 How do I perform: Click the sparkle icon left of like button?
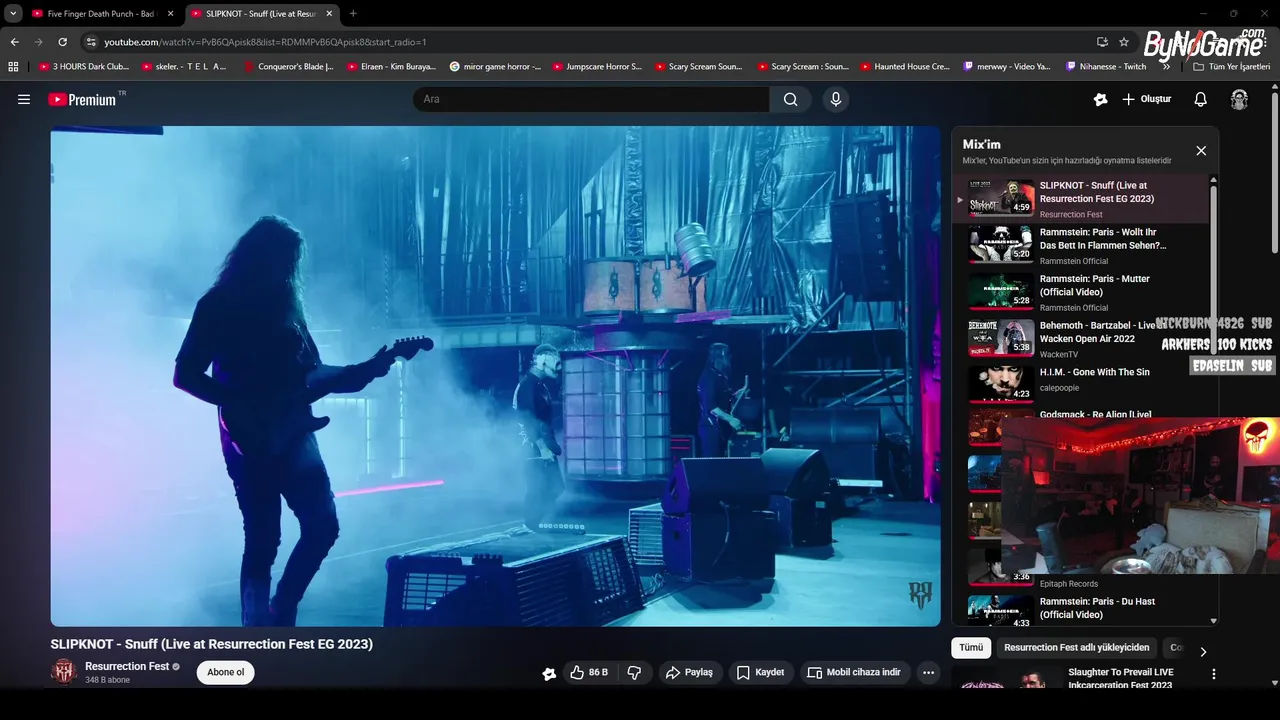pyautogui.click(x=549, y=673)
